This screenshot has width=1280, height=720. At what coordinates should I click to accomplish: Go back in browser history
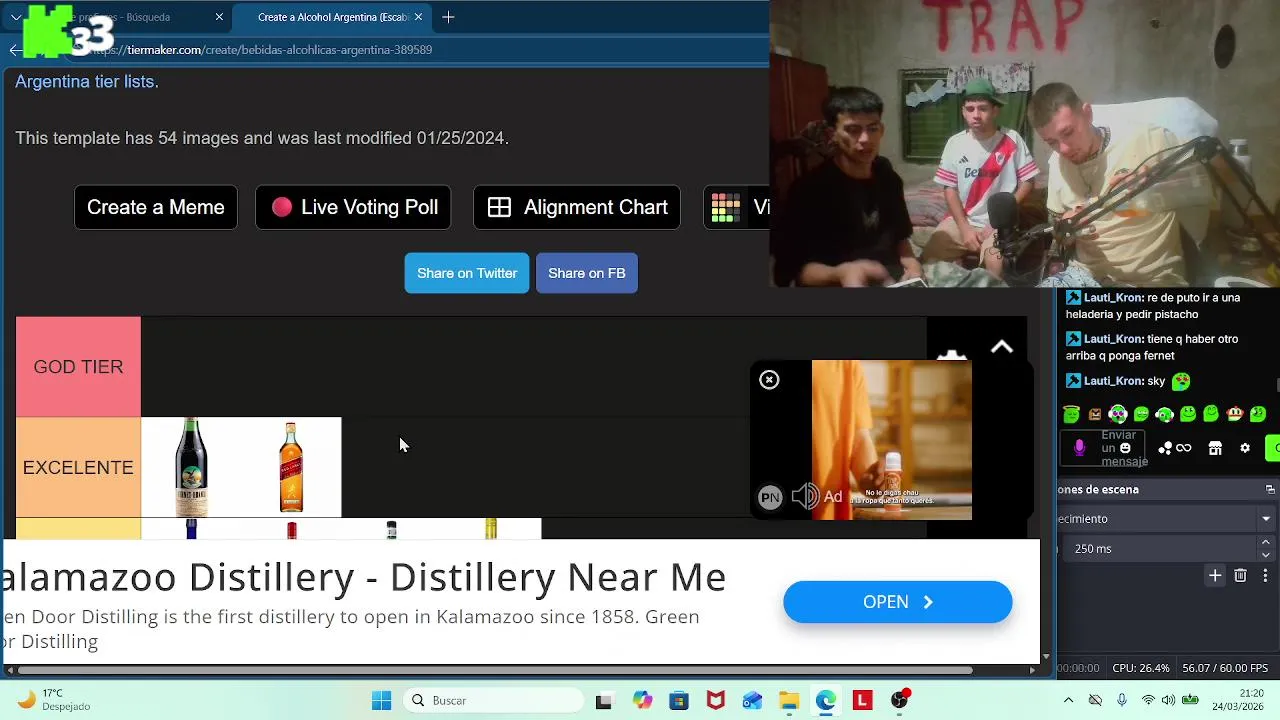click(x=15, y=50)
